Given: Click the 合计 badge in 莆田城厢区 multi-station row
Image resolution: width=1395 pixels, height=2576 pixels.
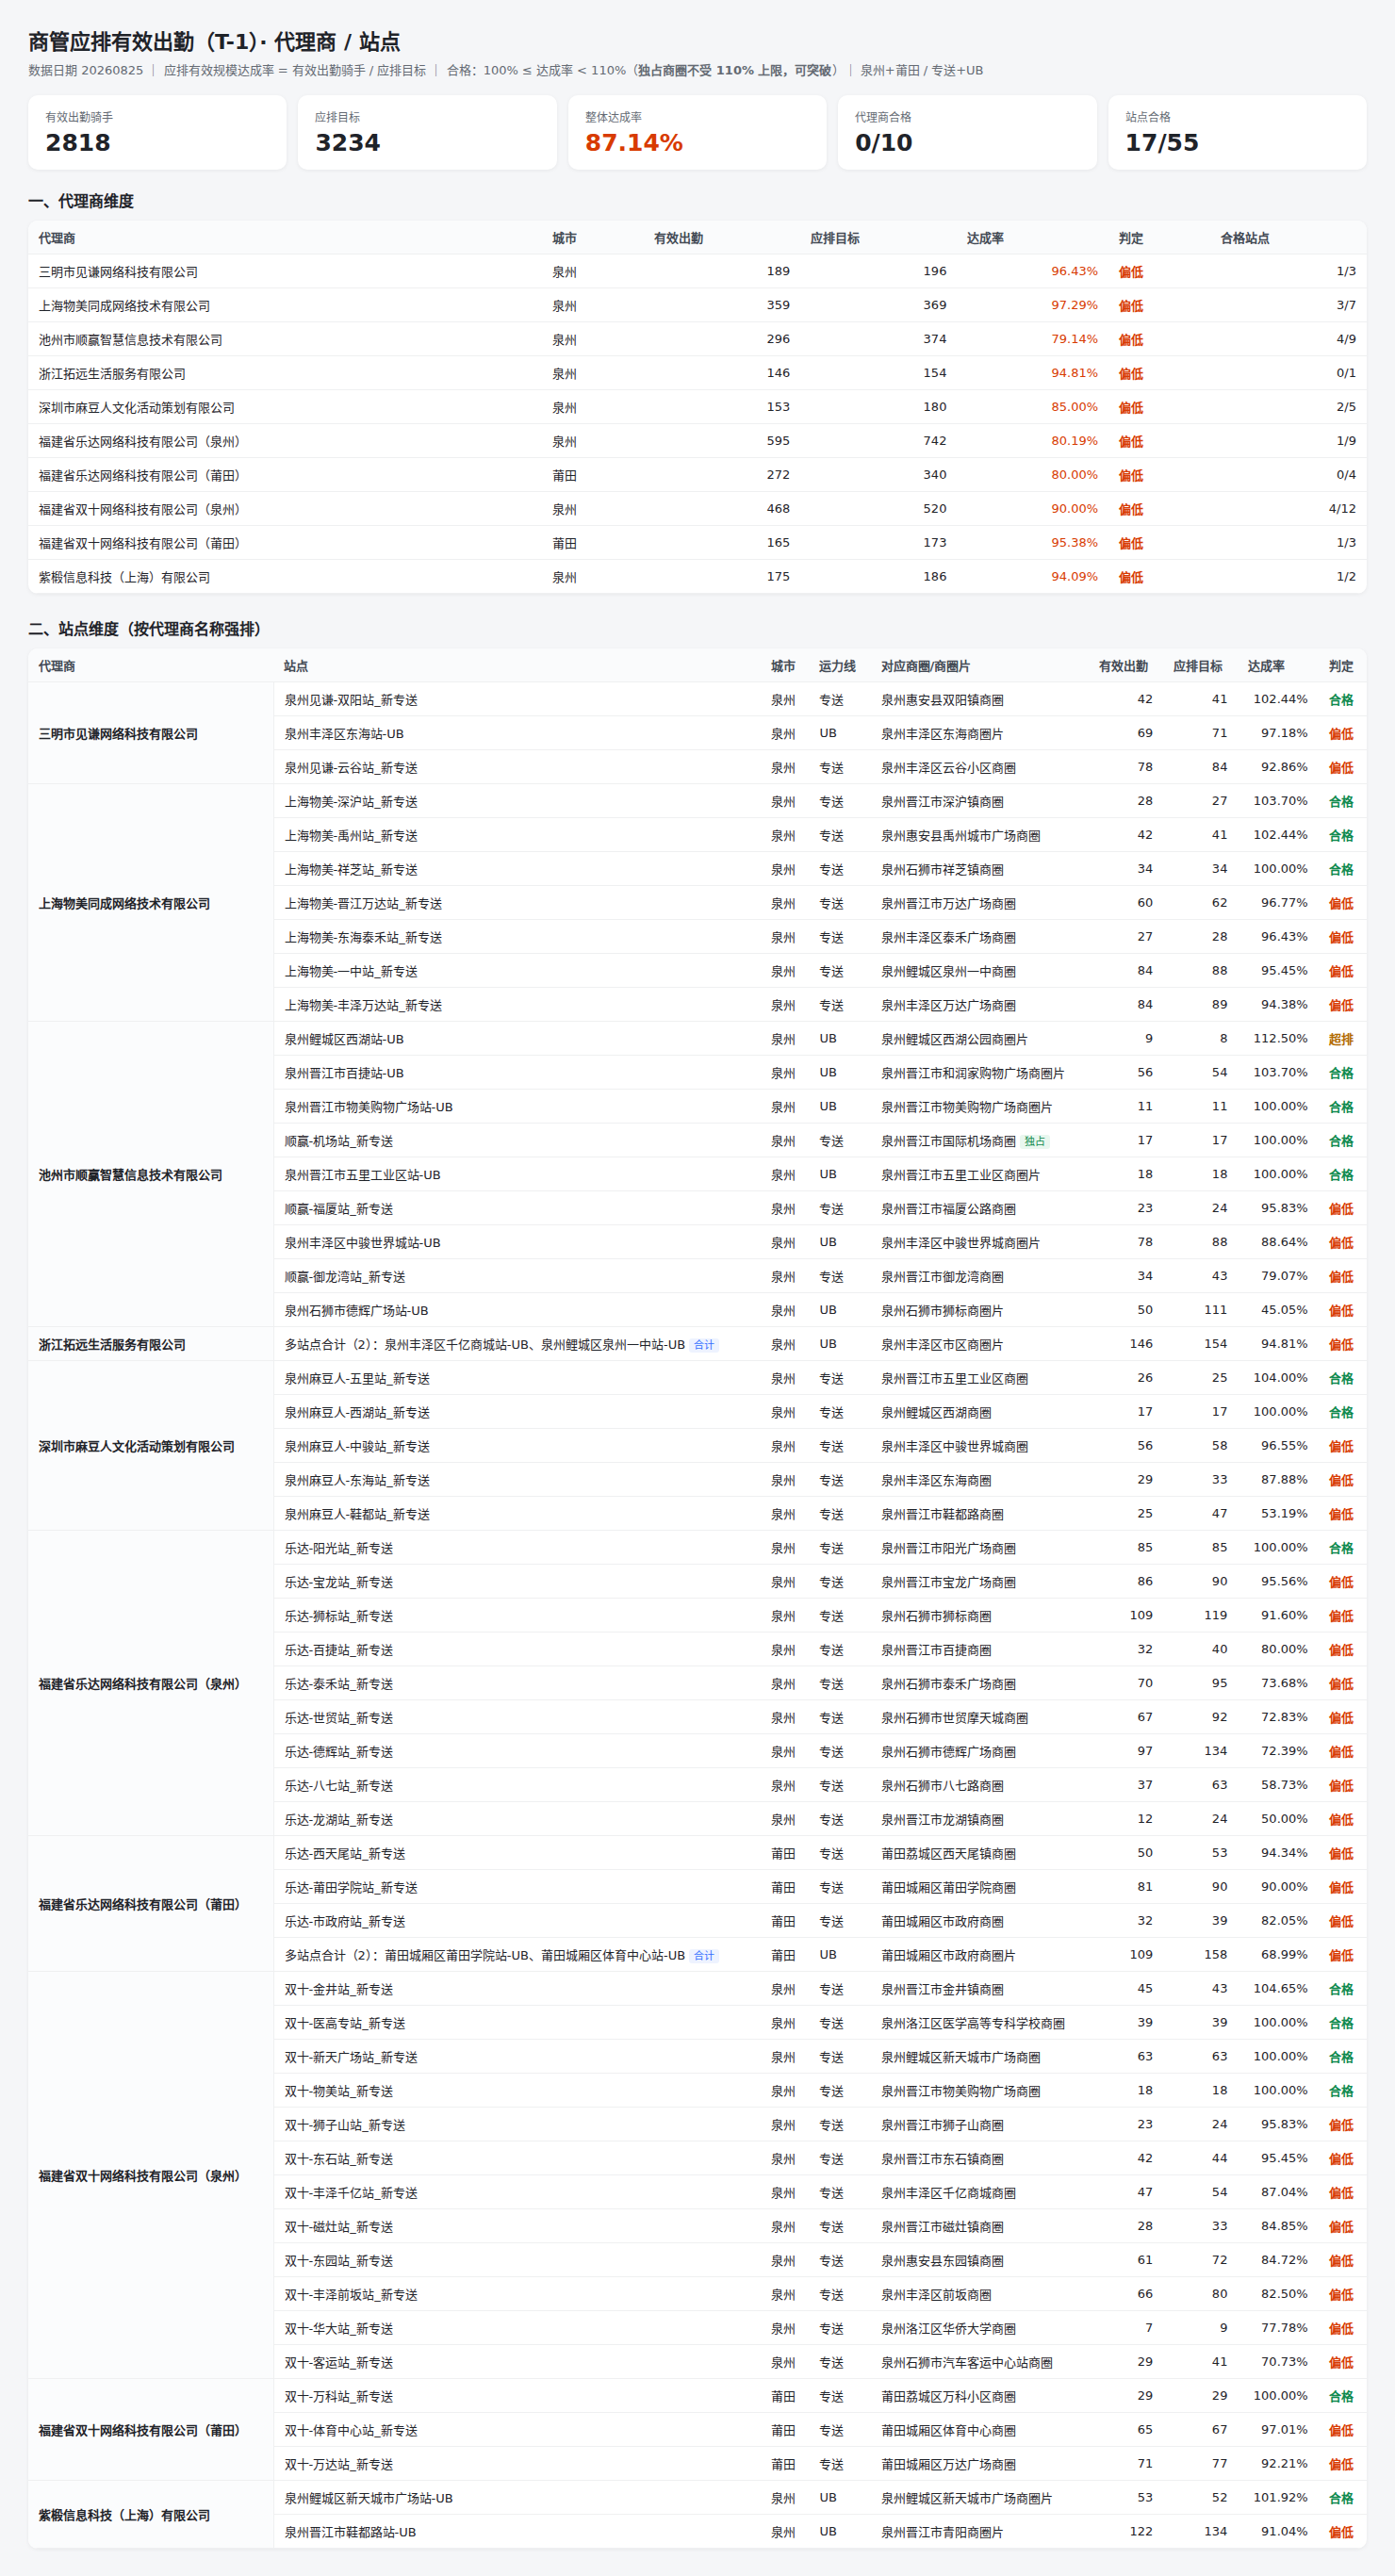Looking at the screenshot, I should (x=704, y=1956).
